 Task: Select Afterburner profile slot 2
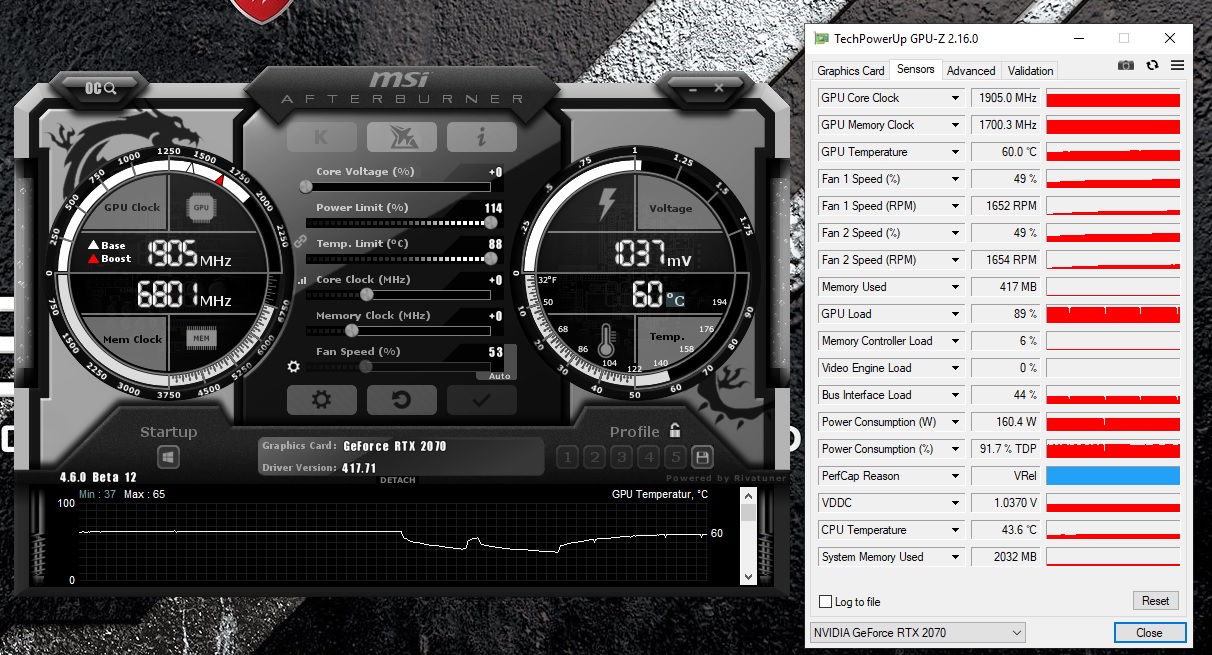pos(594,458)
